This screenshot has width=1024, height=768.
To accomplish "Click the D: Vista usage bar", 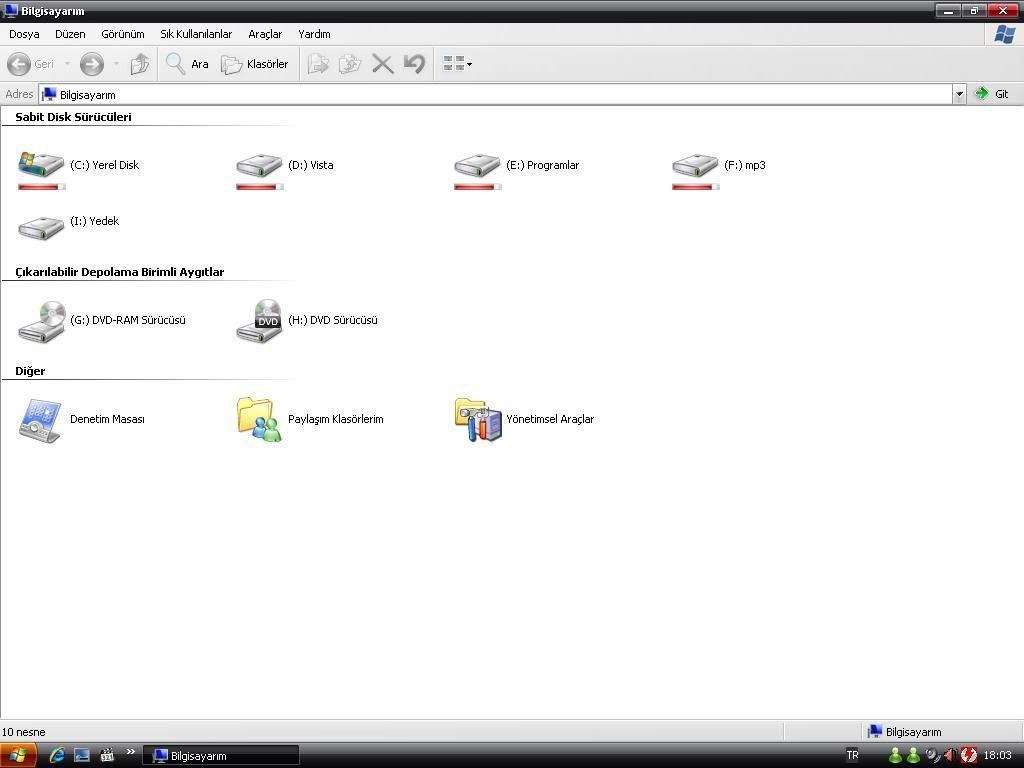I will [260, 187].
